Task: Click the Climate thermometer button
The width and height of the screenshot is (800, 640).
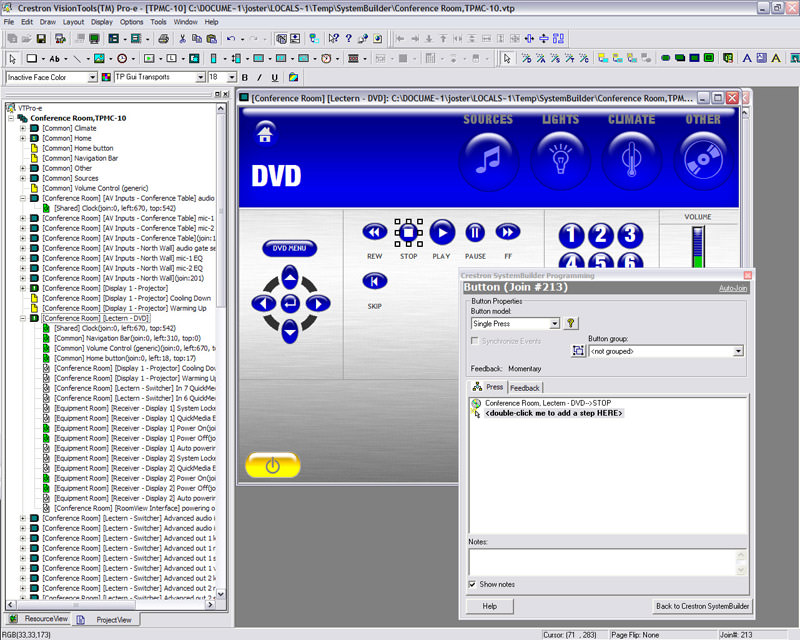Action: tap(631, 160)
